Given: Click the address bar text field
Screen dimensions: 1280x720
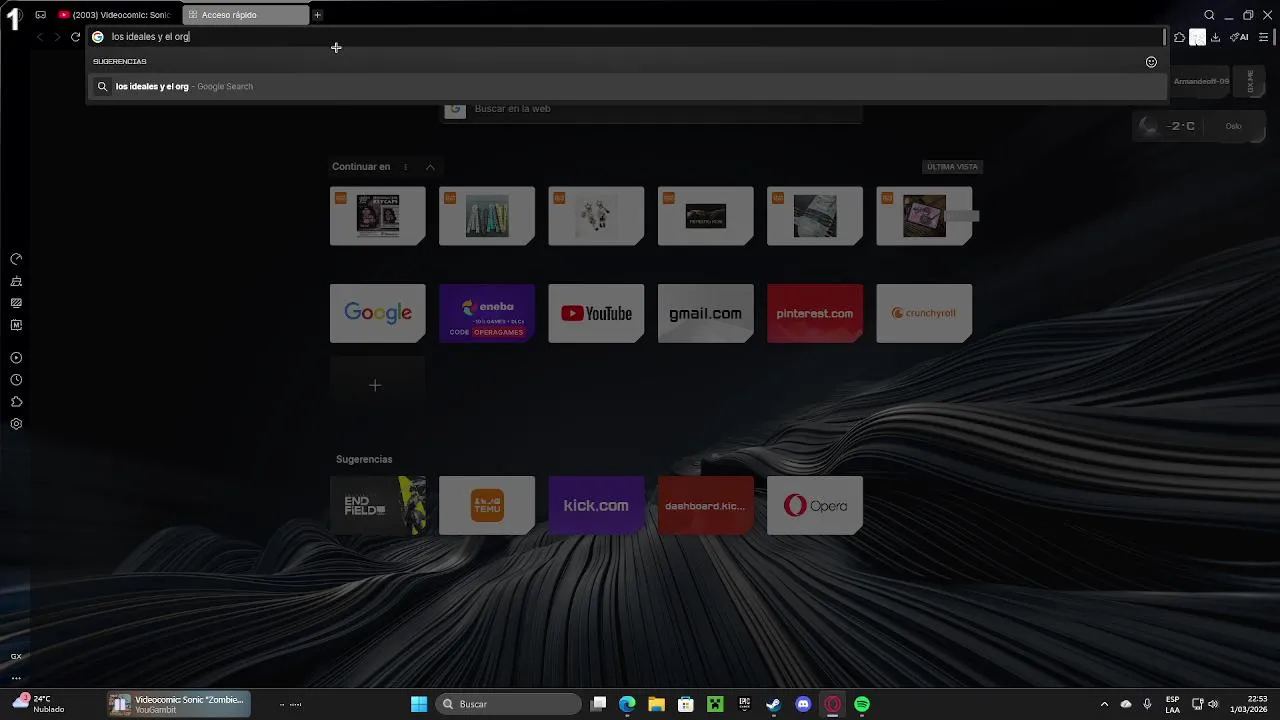Looking at the screenshot, I should click(x=626, y=37).
